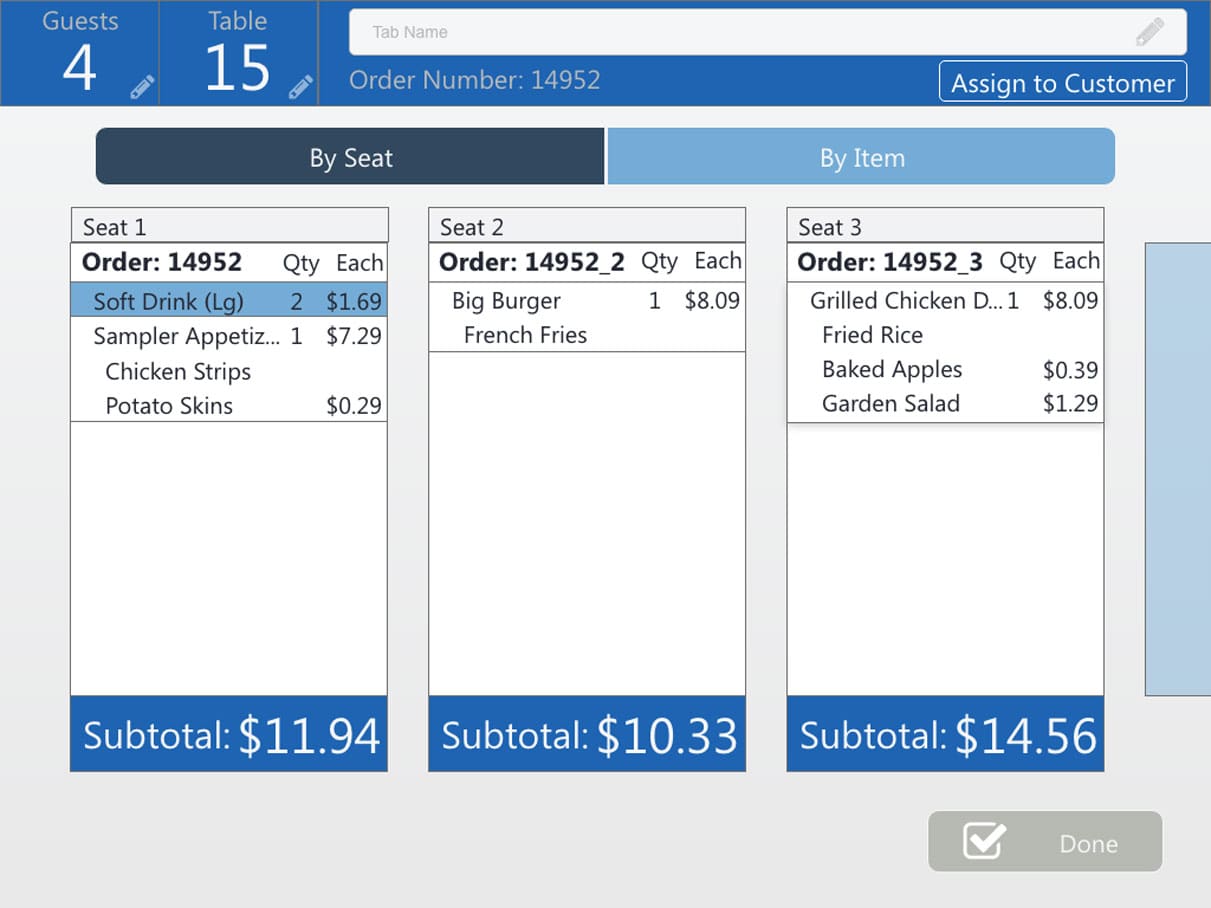Click the Seat 3 header
The image size is (1211, 908).
945,226
